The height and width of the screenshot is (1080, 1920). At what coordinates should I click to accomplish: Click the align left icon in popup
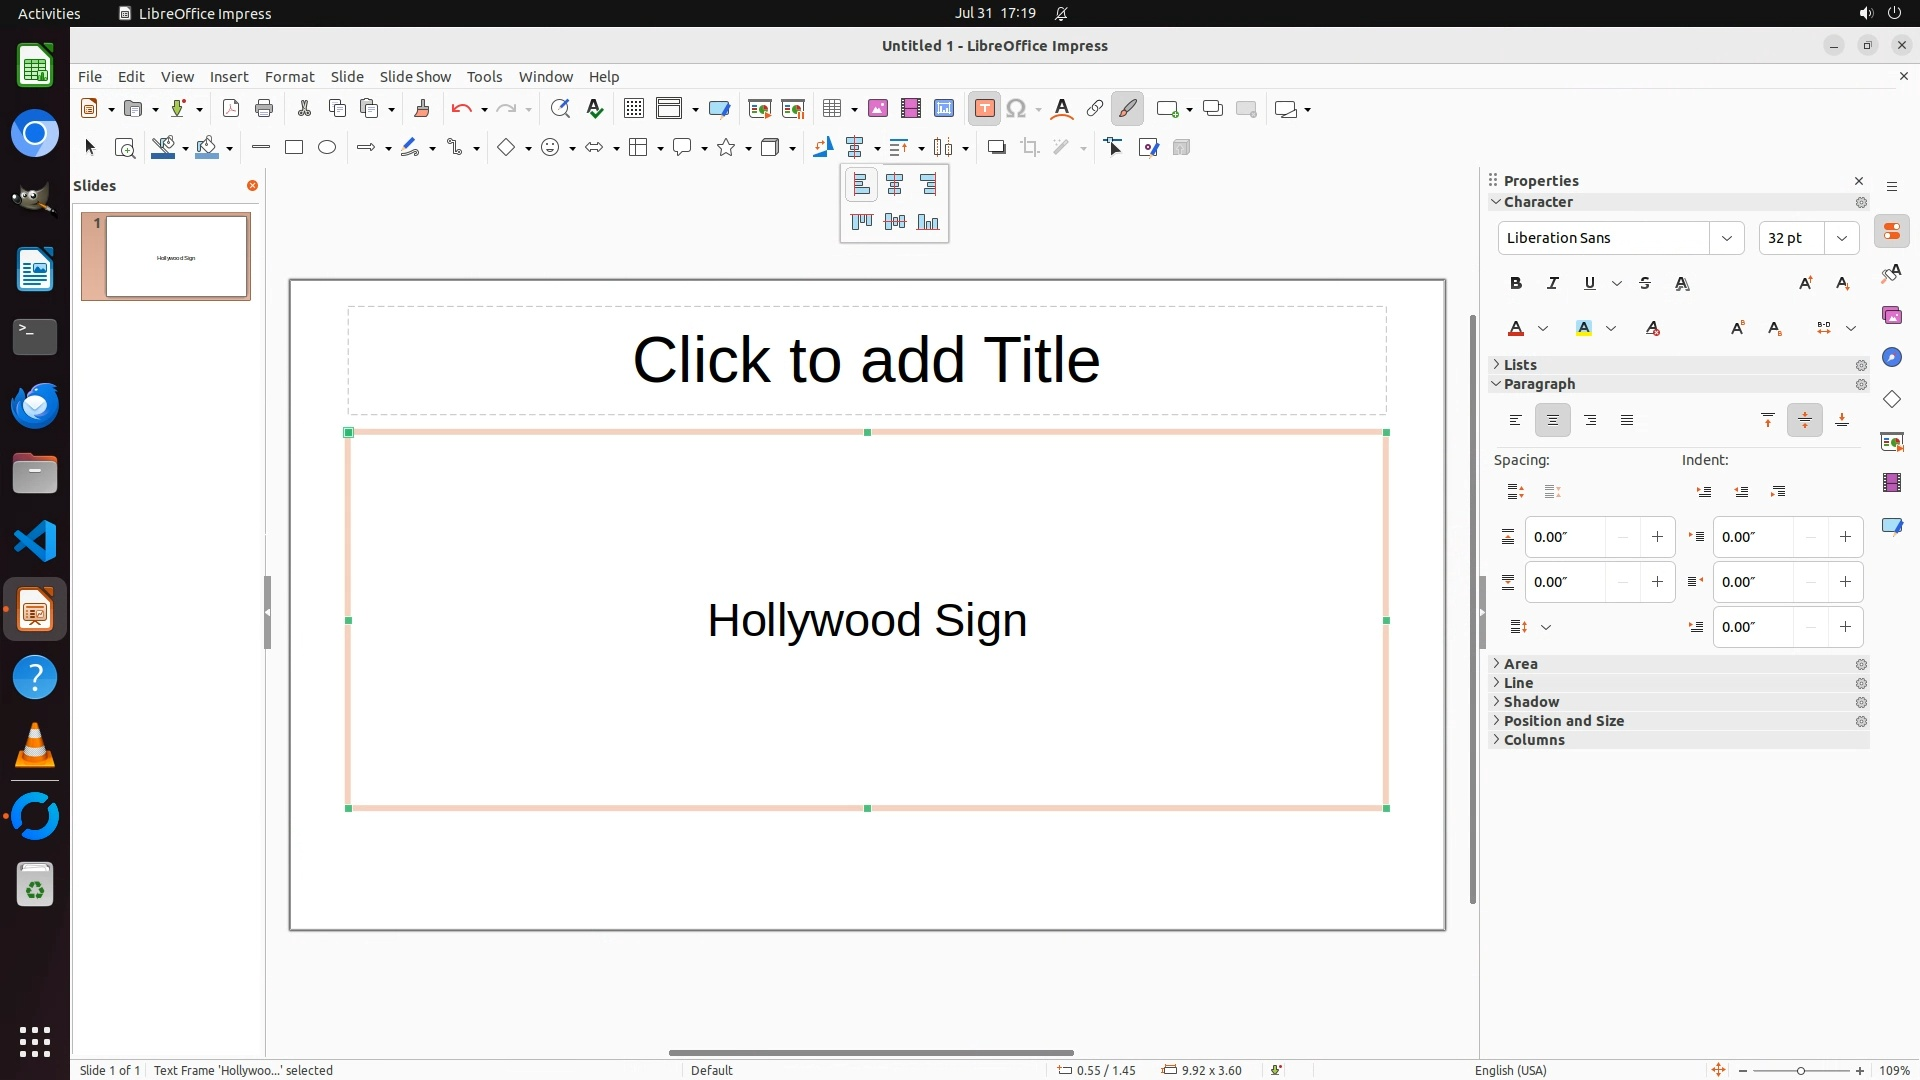861,185
